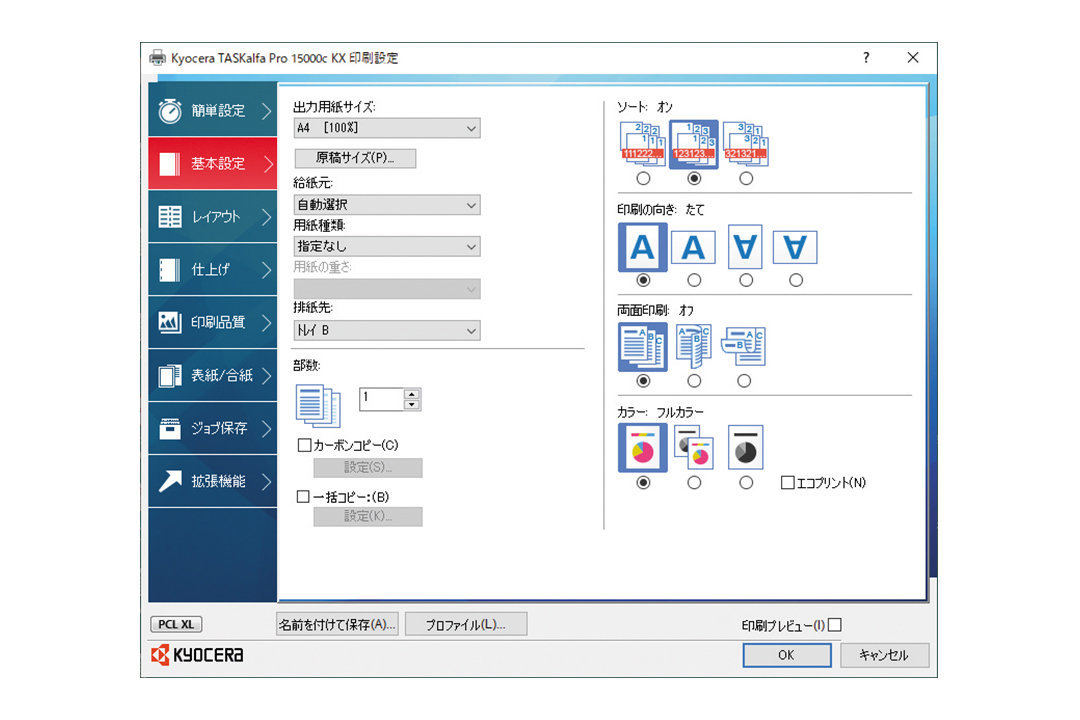Image resolution: width=1080 pixels, height=720 pixels.
Task: Click the arrow icon beside 拡張機能
Action: click(170, 481)
